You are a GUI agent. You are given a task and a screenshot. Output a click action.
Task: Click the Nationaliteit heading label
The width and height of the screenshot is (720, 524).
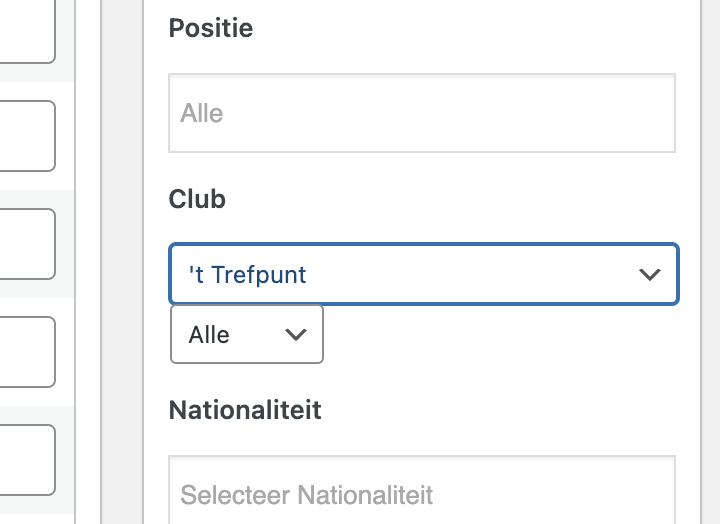point(245,410)
